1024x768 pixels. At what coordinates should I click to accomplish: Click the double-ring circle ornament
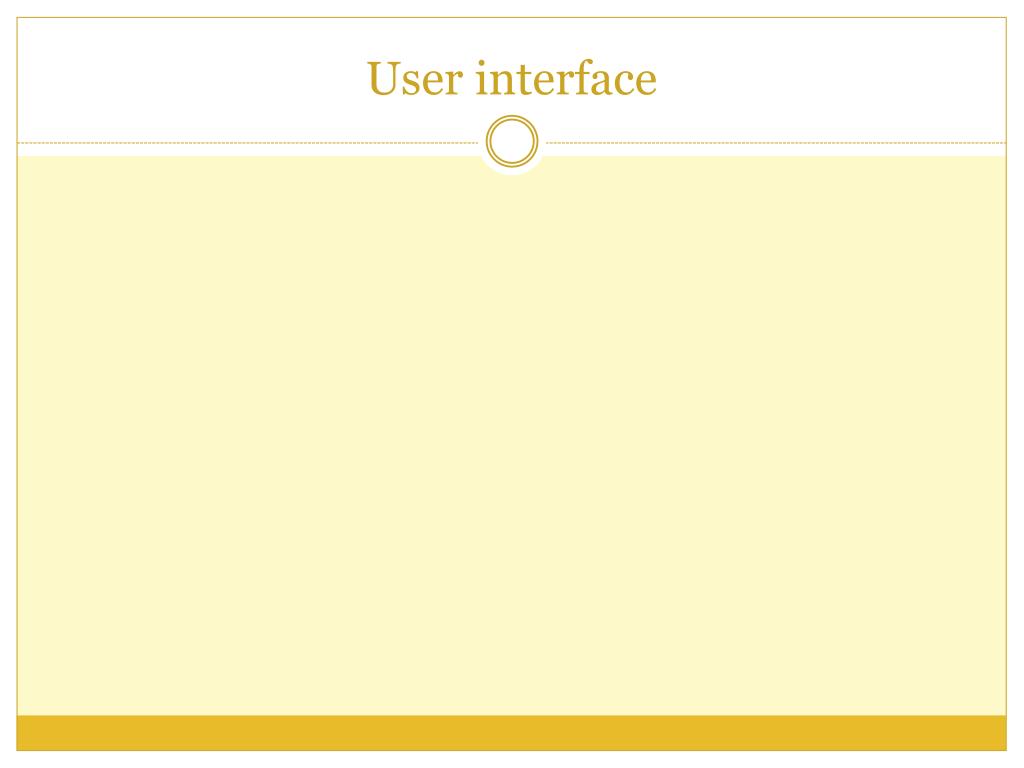(x=512, y=141)
